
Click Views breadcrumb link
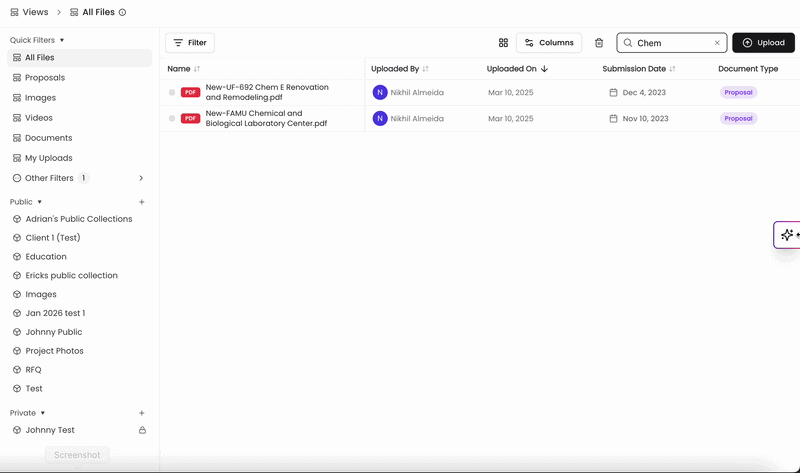35,12
